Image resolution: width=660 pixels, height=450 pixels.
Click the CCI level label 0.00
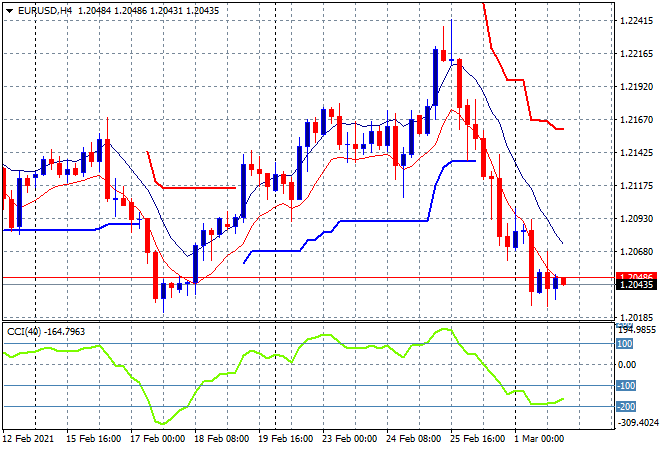627,365
